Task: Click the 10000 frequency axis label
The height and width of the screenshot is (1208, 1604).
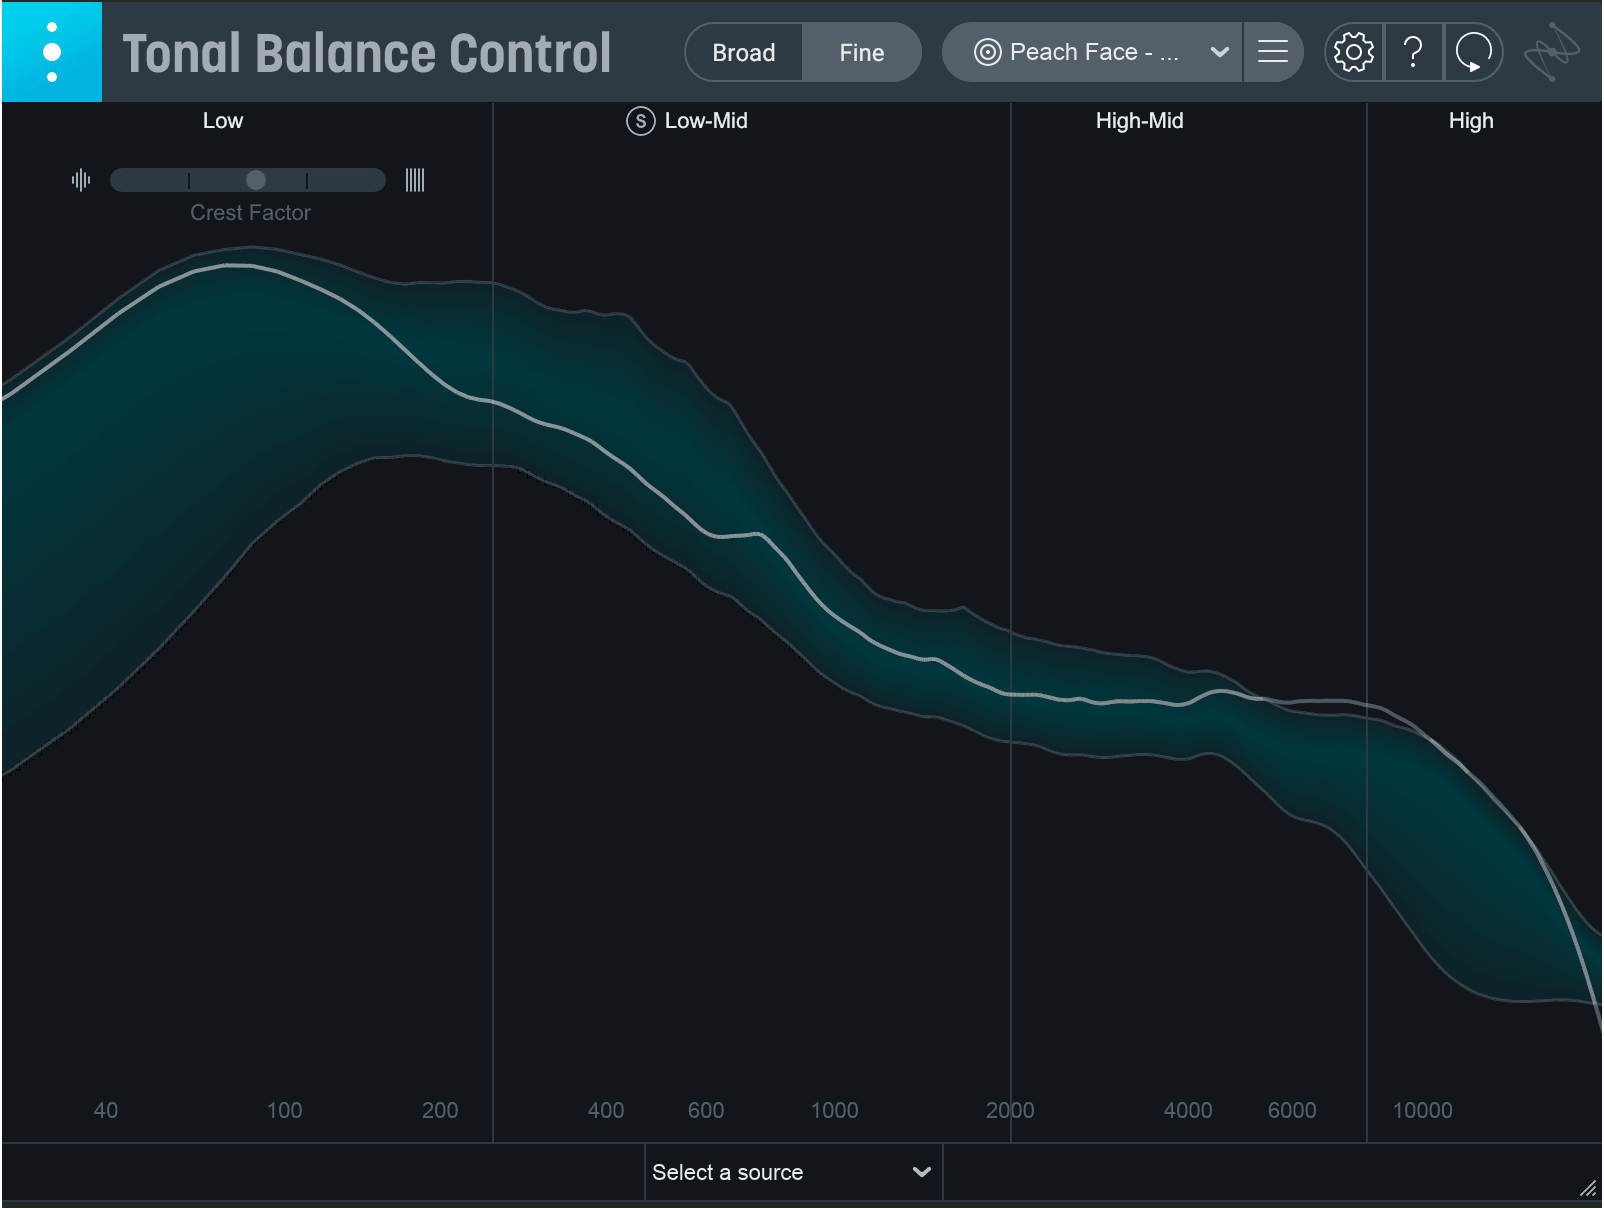Action: [1422, 1110]
